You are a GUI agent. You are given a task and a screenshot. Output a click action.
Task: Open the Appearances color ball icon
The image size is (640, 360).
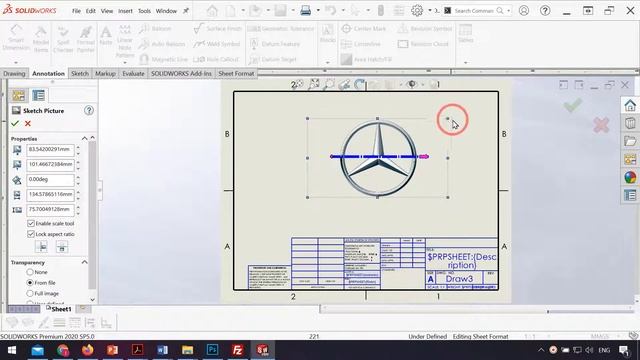click(x=630, y=177)
